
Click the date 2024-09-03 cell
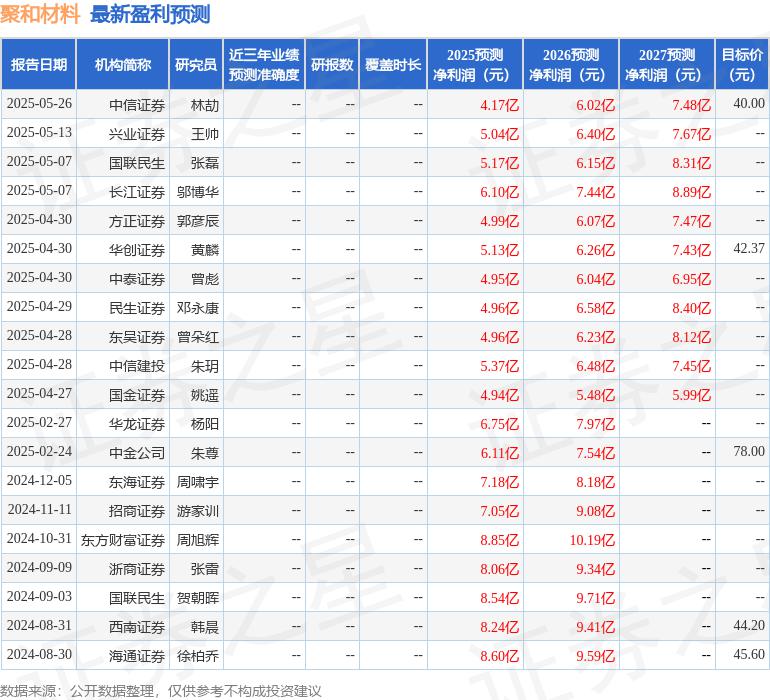tap(39, 596)
